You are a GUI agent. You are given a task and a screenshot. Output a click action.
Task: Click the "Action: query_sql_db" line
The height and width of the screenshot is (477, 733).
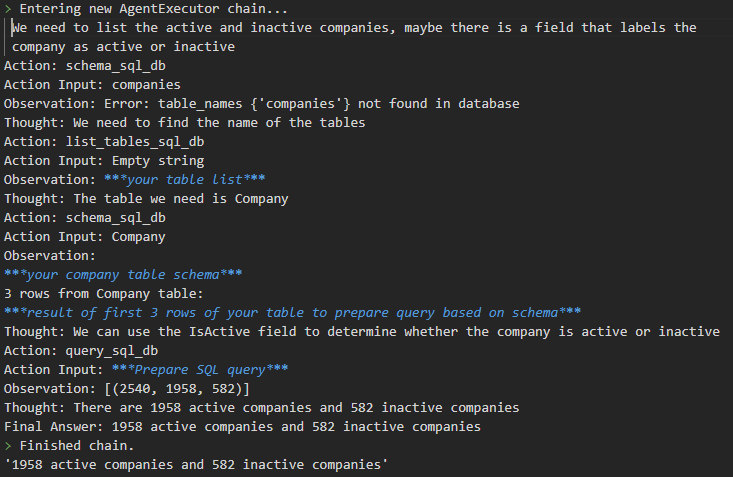[81, 351]
